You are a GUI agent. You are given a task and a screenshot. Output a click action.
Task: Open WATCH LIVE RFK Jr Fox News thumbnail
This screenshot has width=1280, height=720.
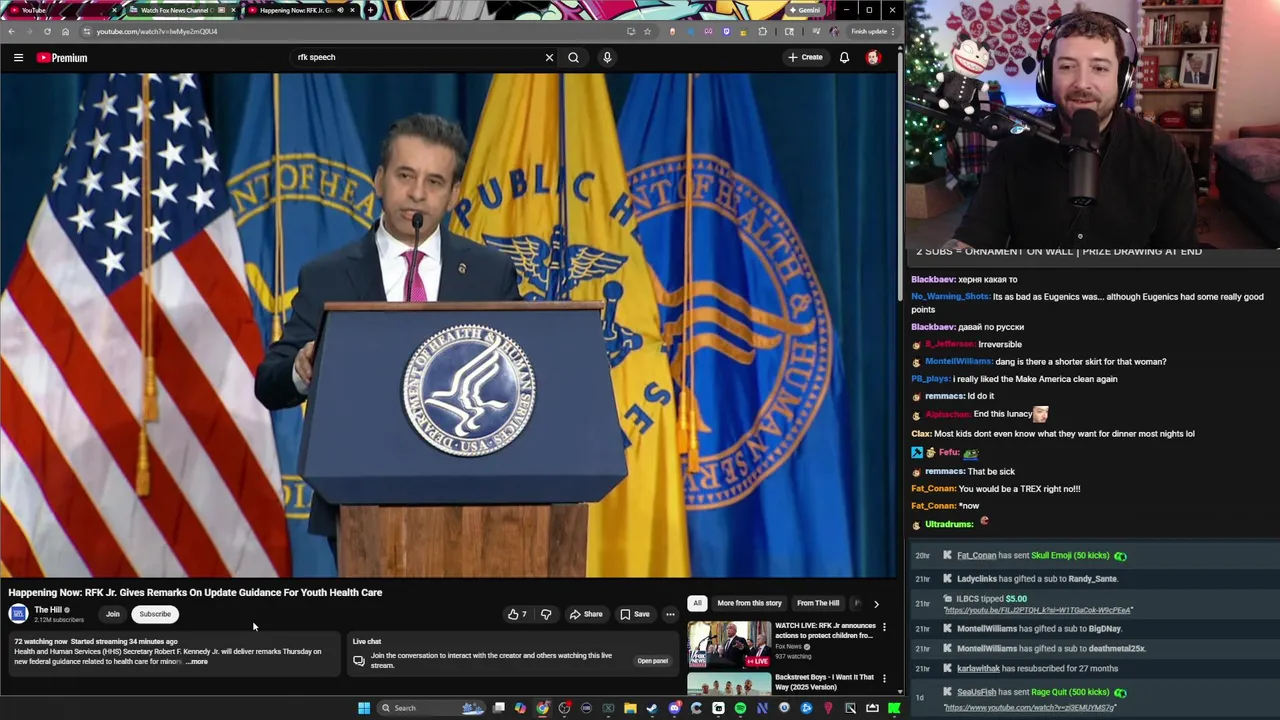coord(729,645)
